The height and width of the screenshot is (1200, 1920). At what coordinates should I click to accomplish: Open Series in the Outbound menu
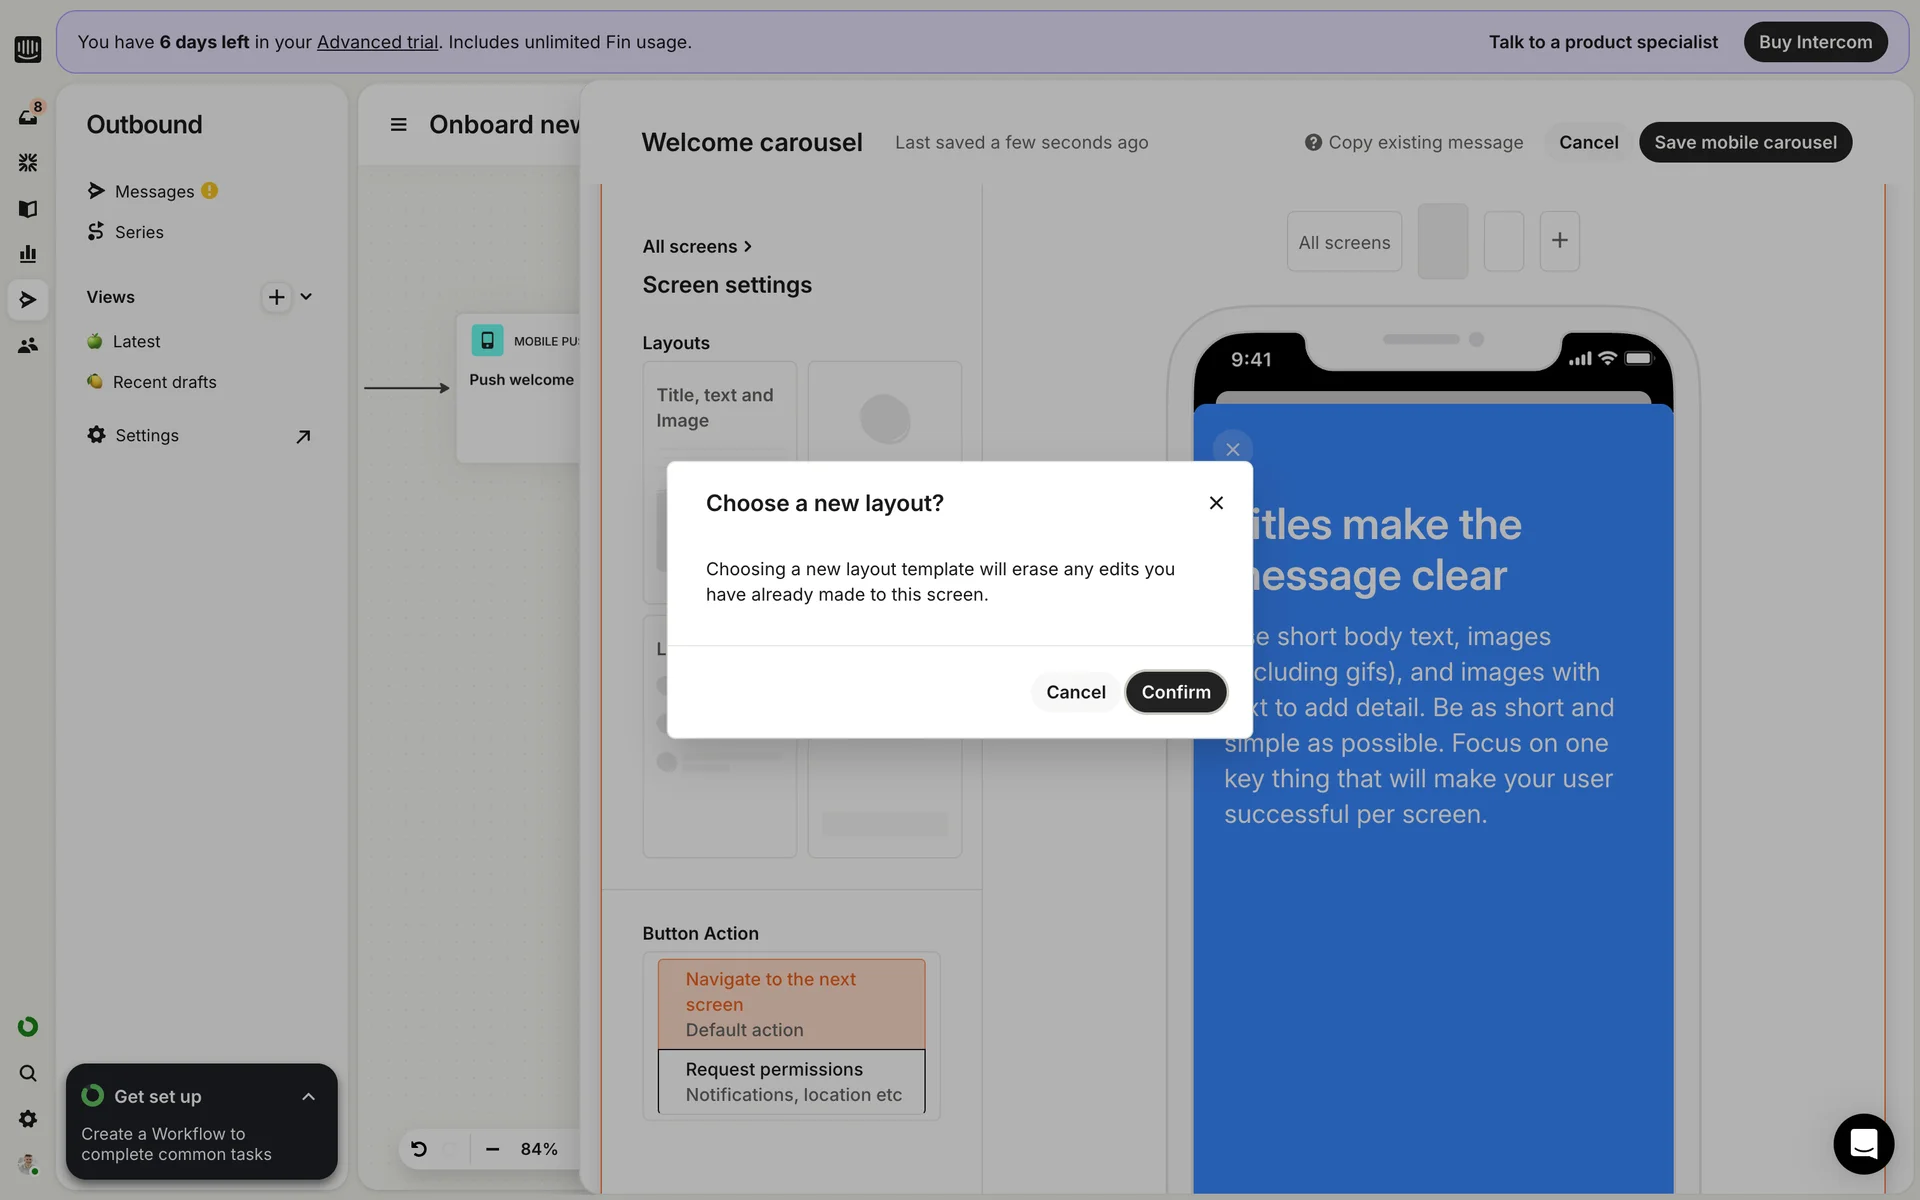[139, 232]
